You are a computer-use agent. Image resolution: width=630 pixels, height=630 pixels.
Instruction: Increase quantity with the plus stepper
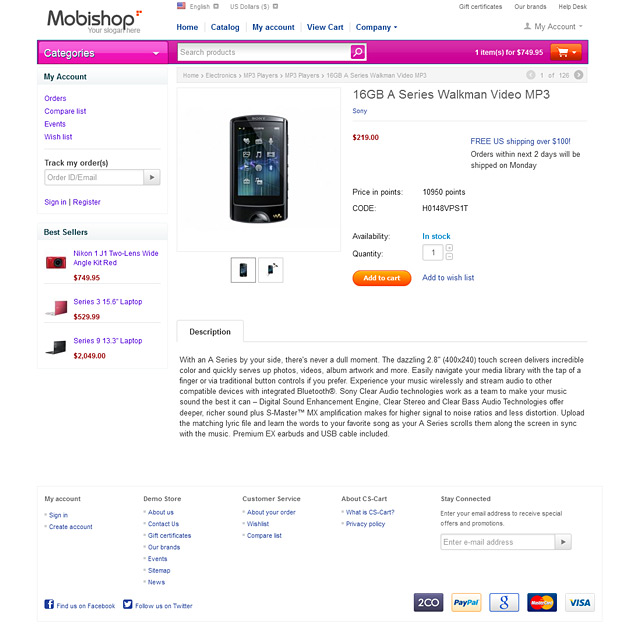(x=449, y=248)
